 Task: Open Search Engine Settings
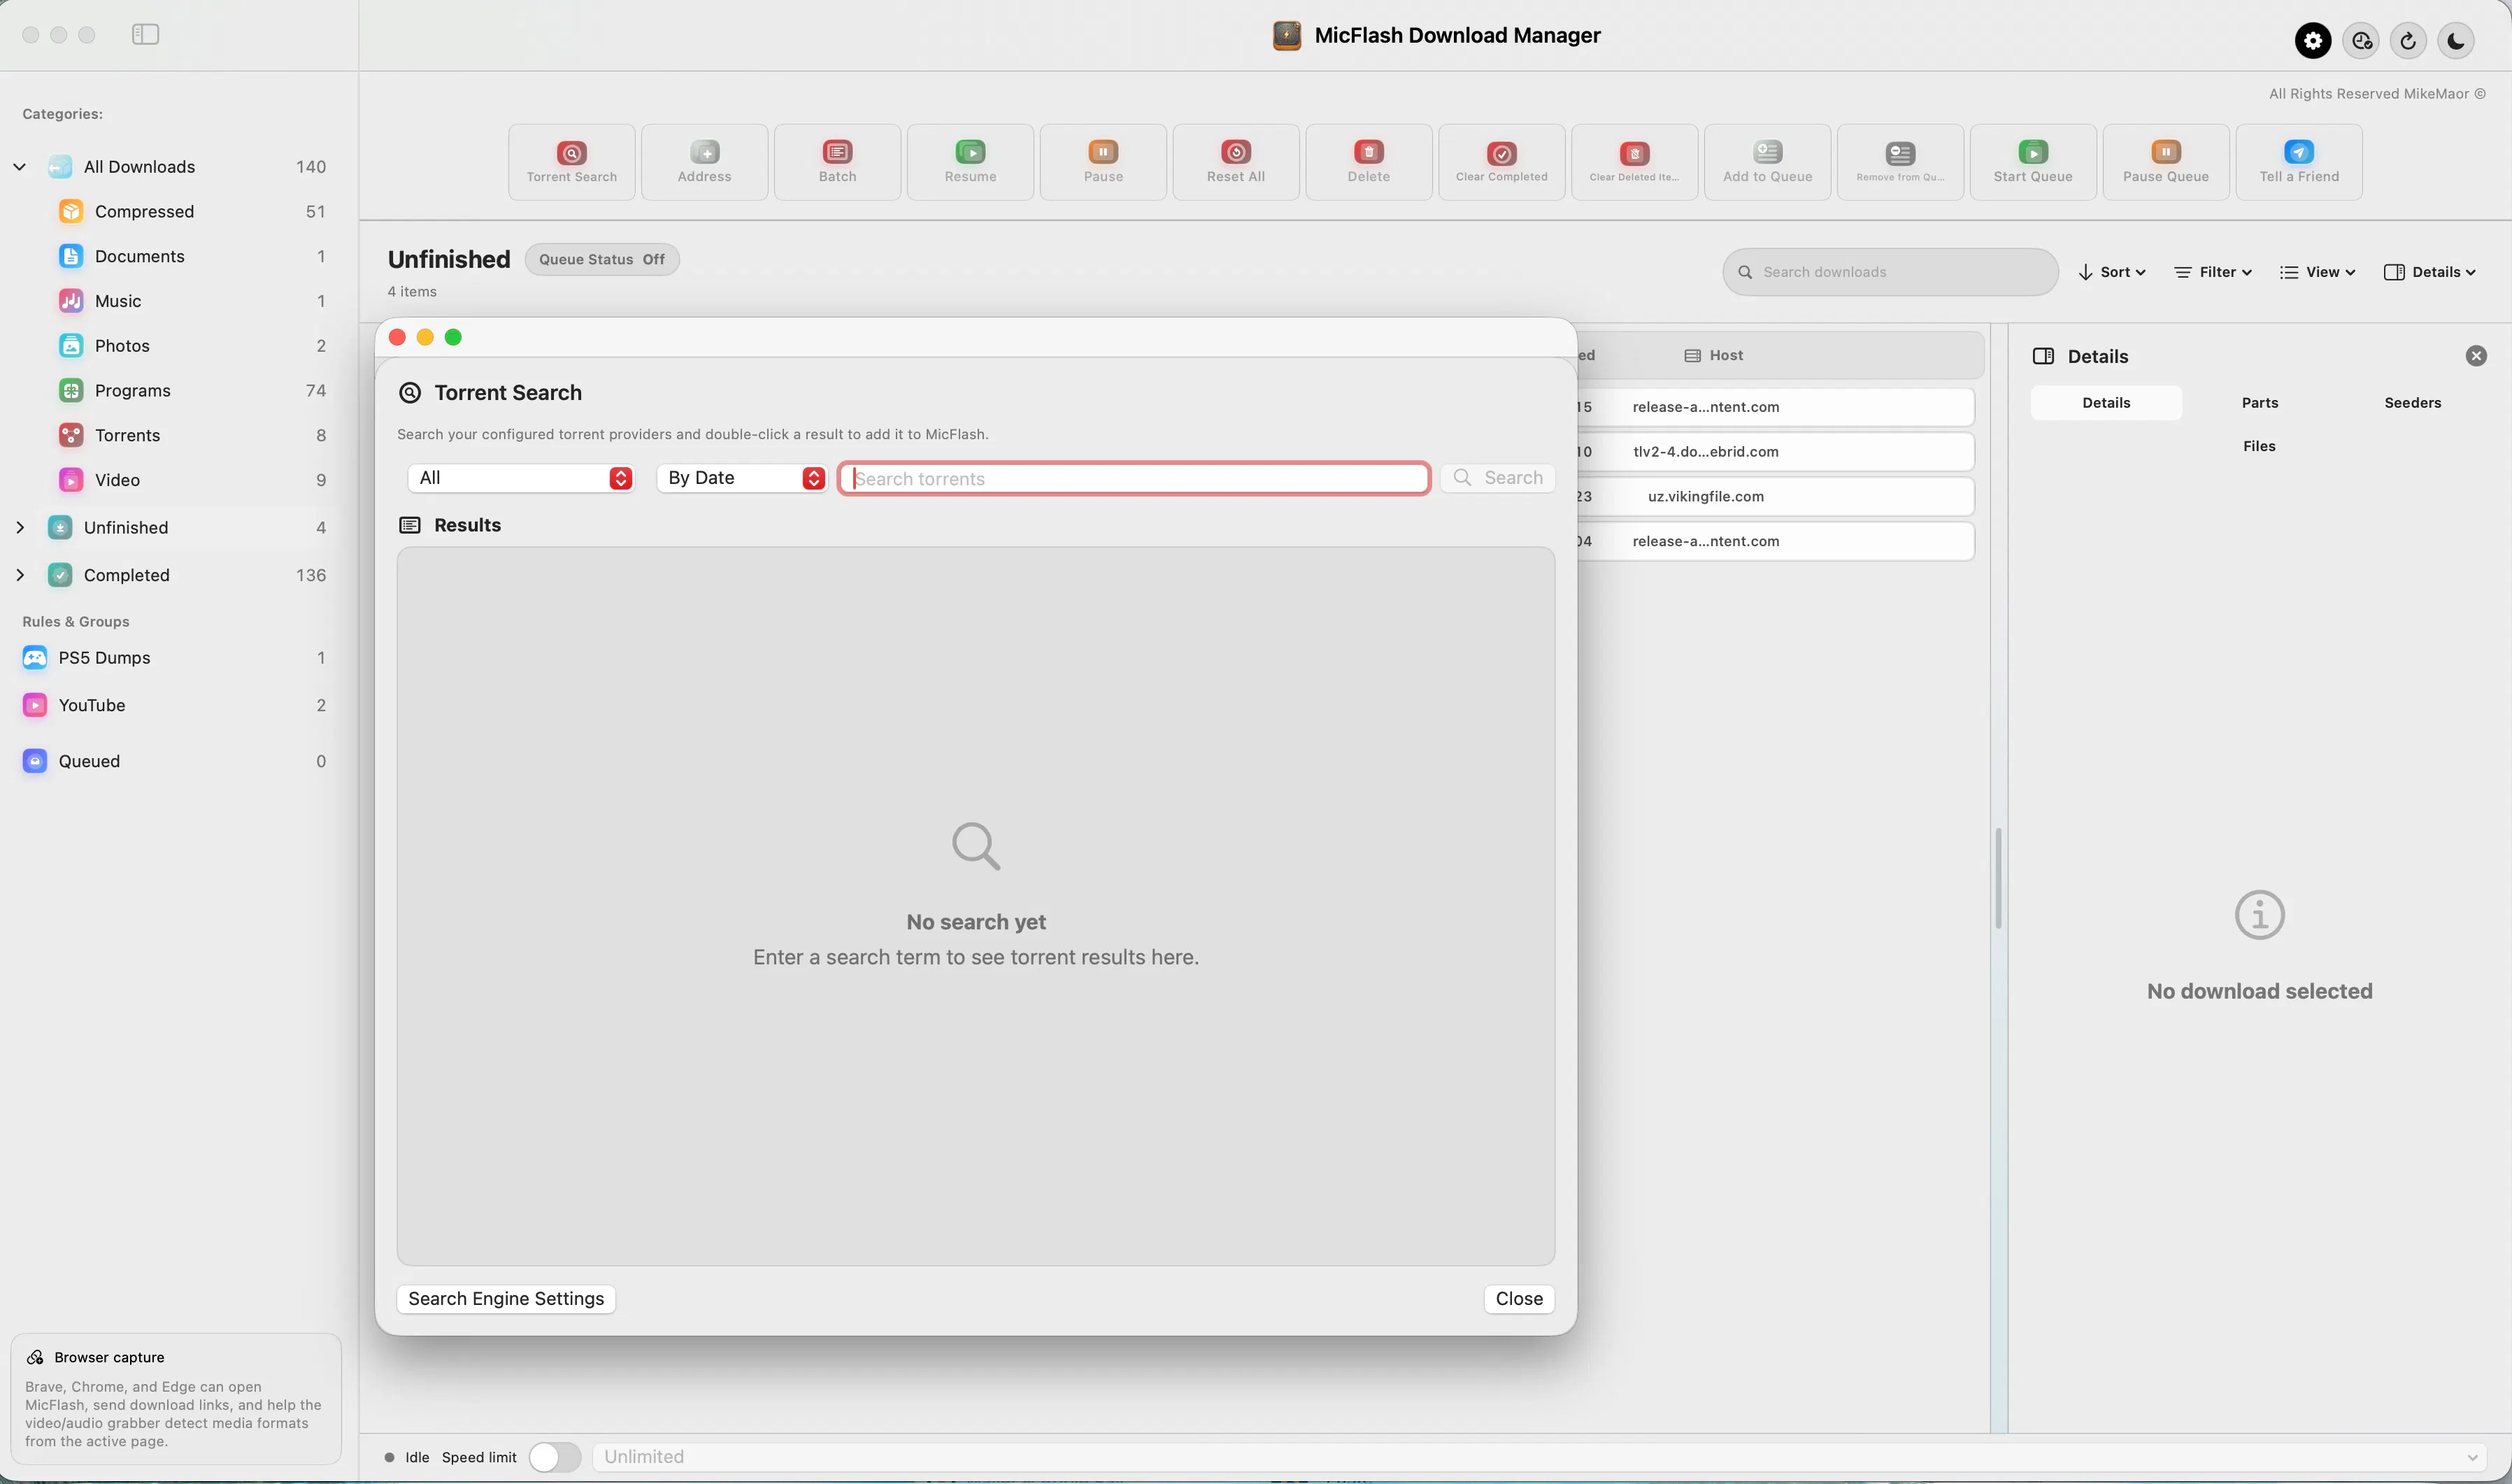click(x=506, y=1299)
